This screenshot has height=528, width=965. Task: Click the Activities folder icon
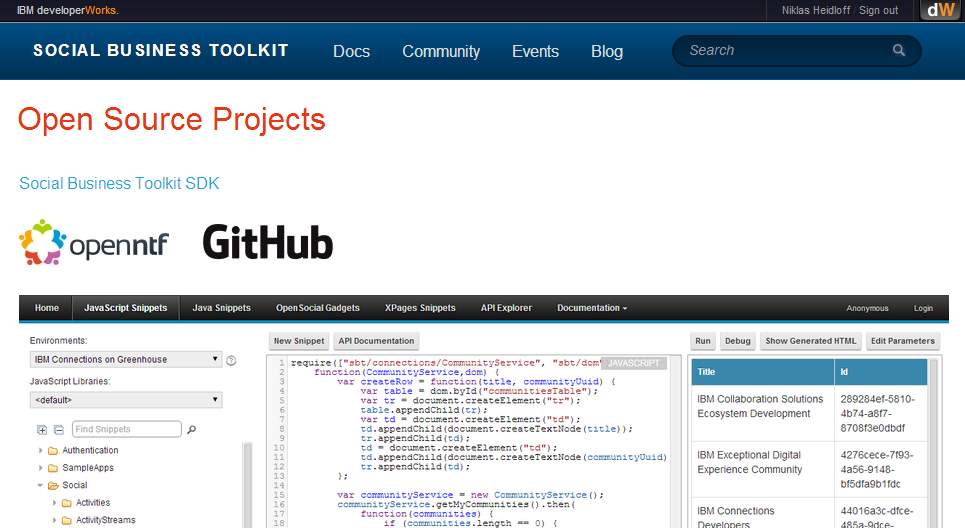point(66,503)
